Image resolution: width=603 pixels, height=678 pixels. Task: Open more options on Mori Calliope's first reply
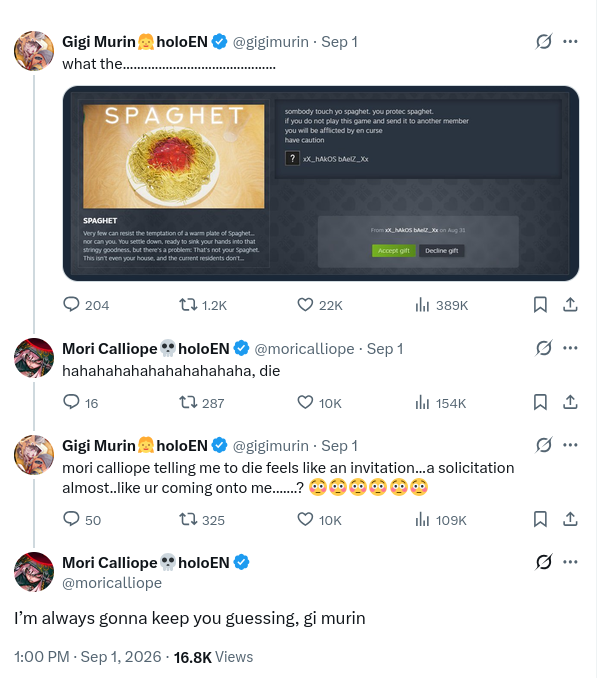coord(570,348)
